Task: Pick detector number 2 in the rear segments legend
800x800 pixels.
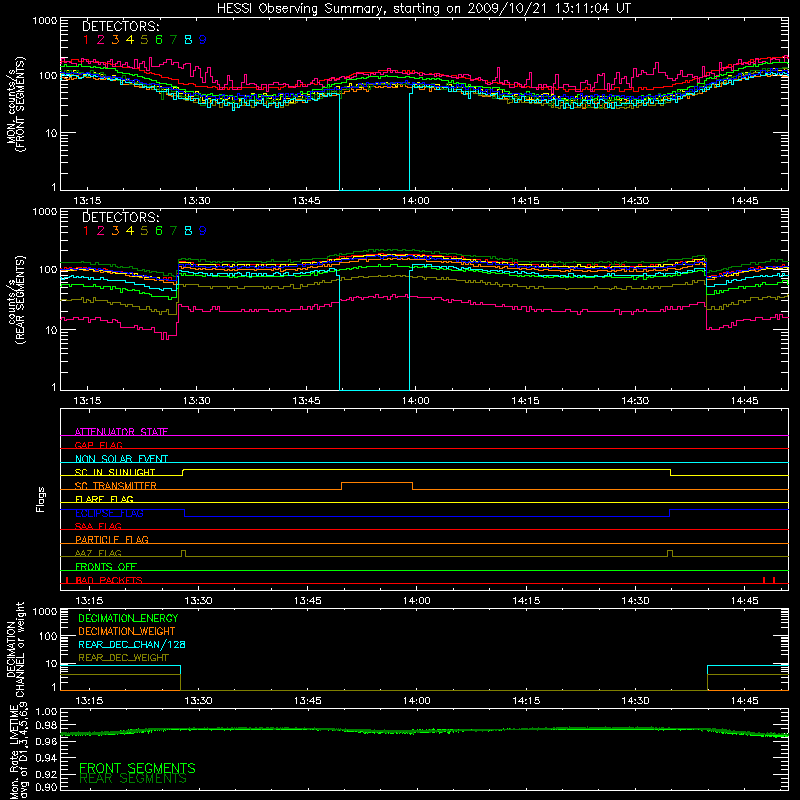Action: [x=101, y=231]
